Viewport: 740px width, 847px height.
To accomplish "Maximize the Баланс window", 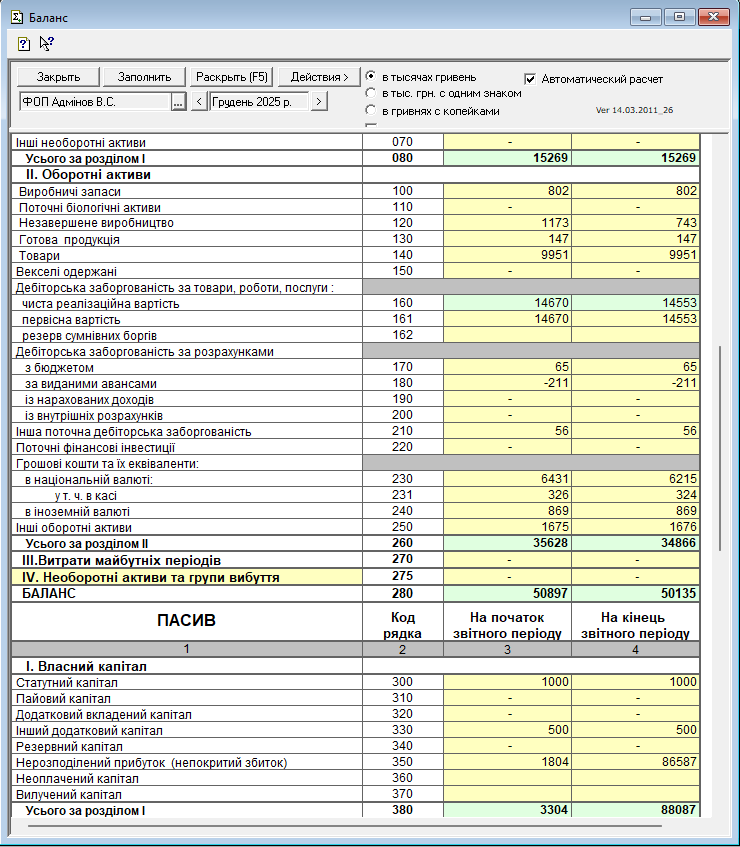I will coord(679,16).
